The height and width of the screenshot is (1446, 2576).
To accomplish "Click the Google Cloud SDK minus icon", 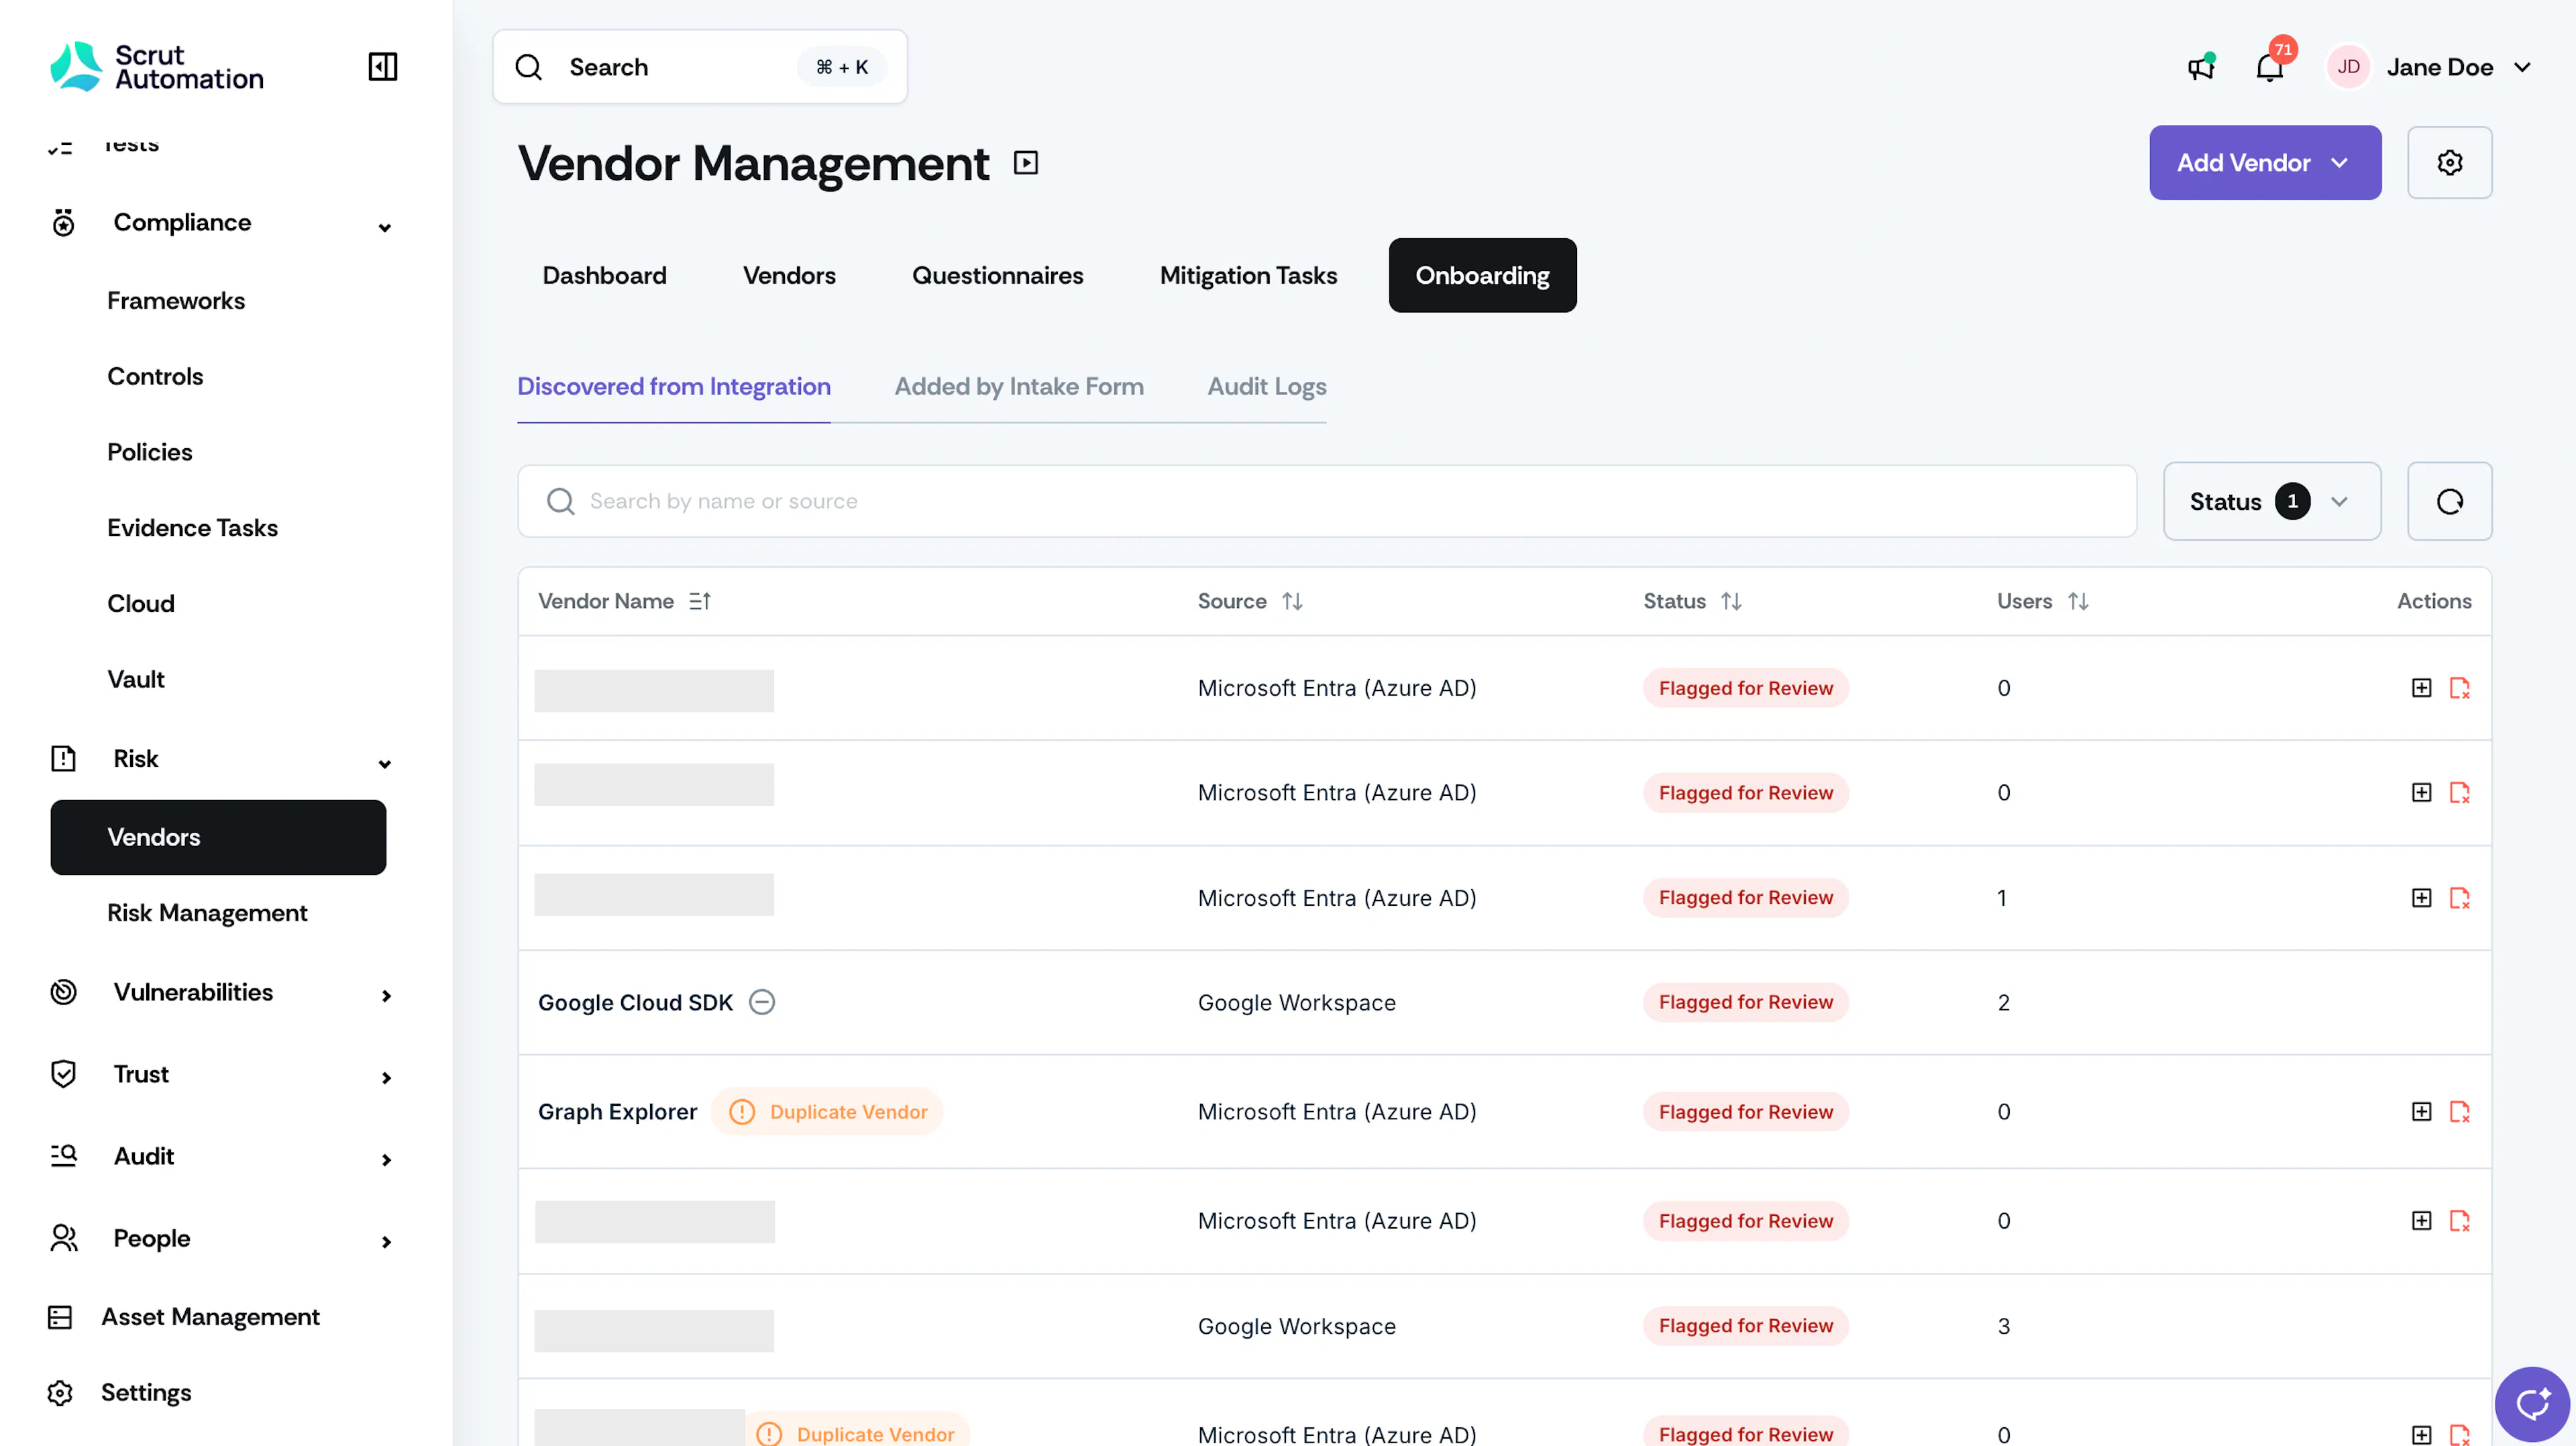I will pyautogui.click(x=762, y=1002).
